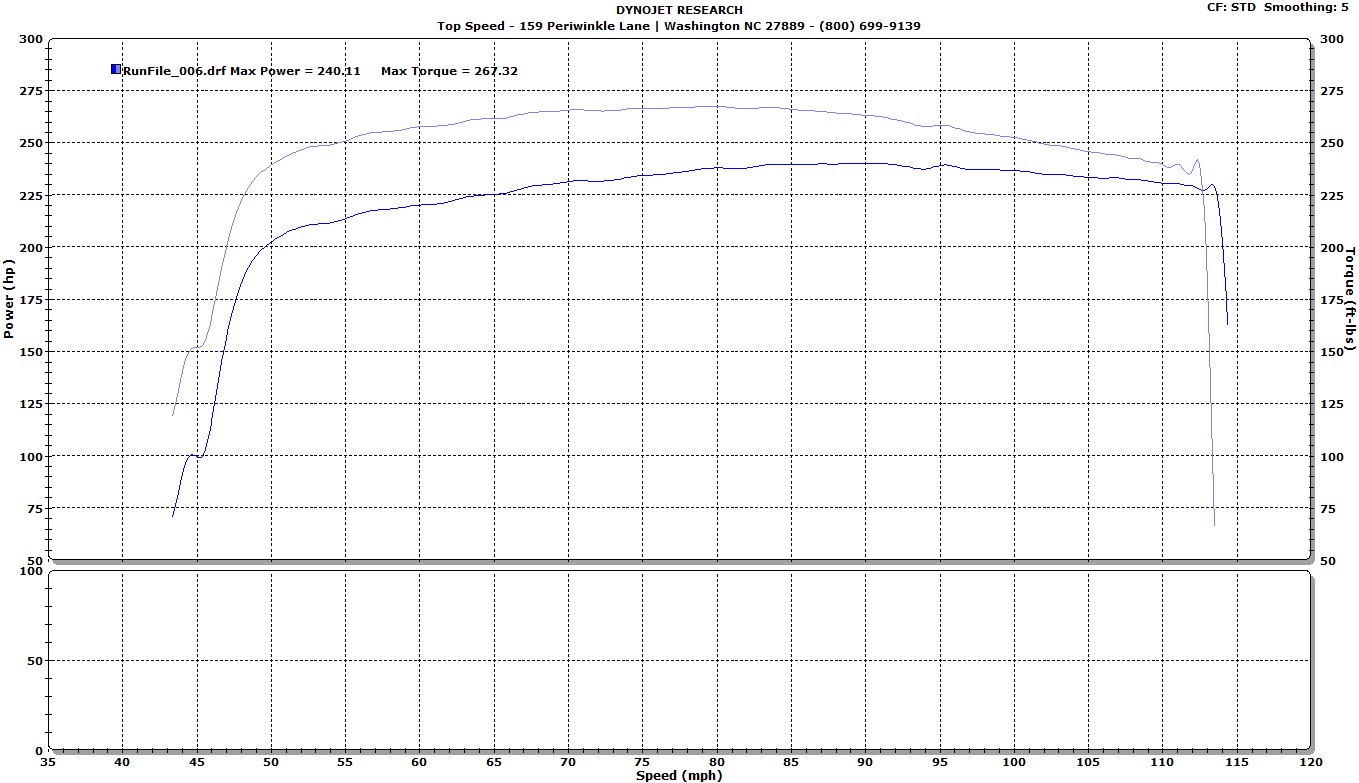Click the 60 tick on Speed axis
This screenshot has width=1359, height=783.
pyautogui.click(x=419, y=762)
